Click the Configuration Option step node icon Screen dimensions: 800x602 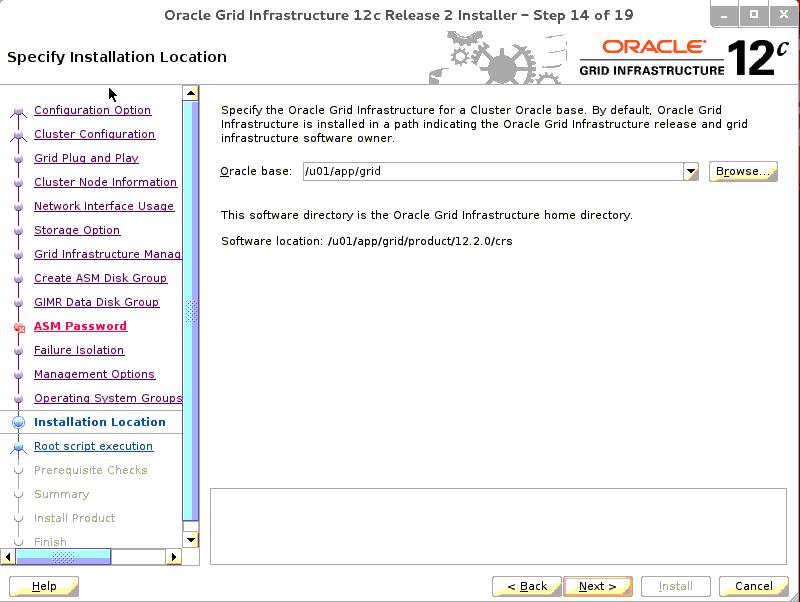(x=18, y=112)
